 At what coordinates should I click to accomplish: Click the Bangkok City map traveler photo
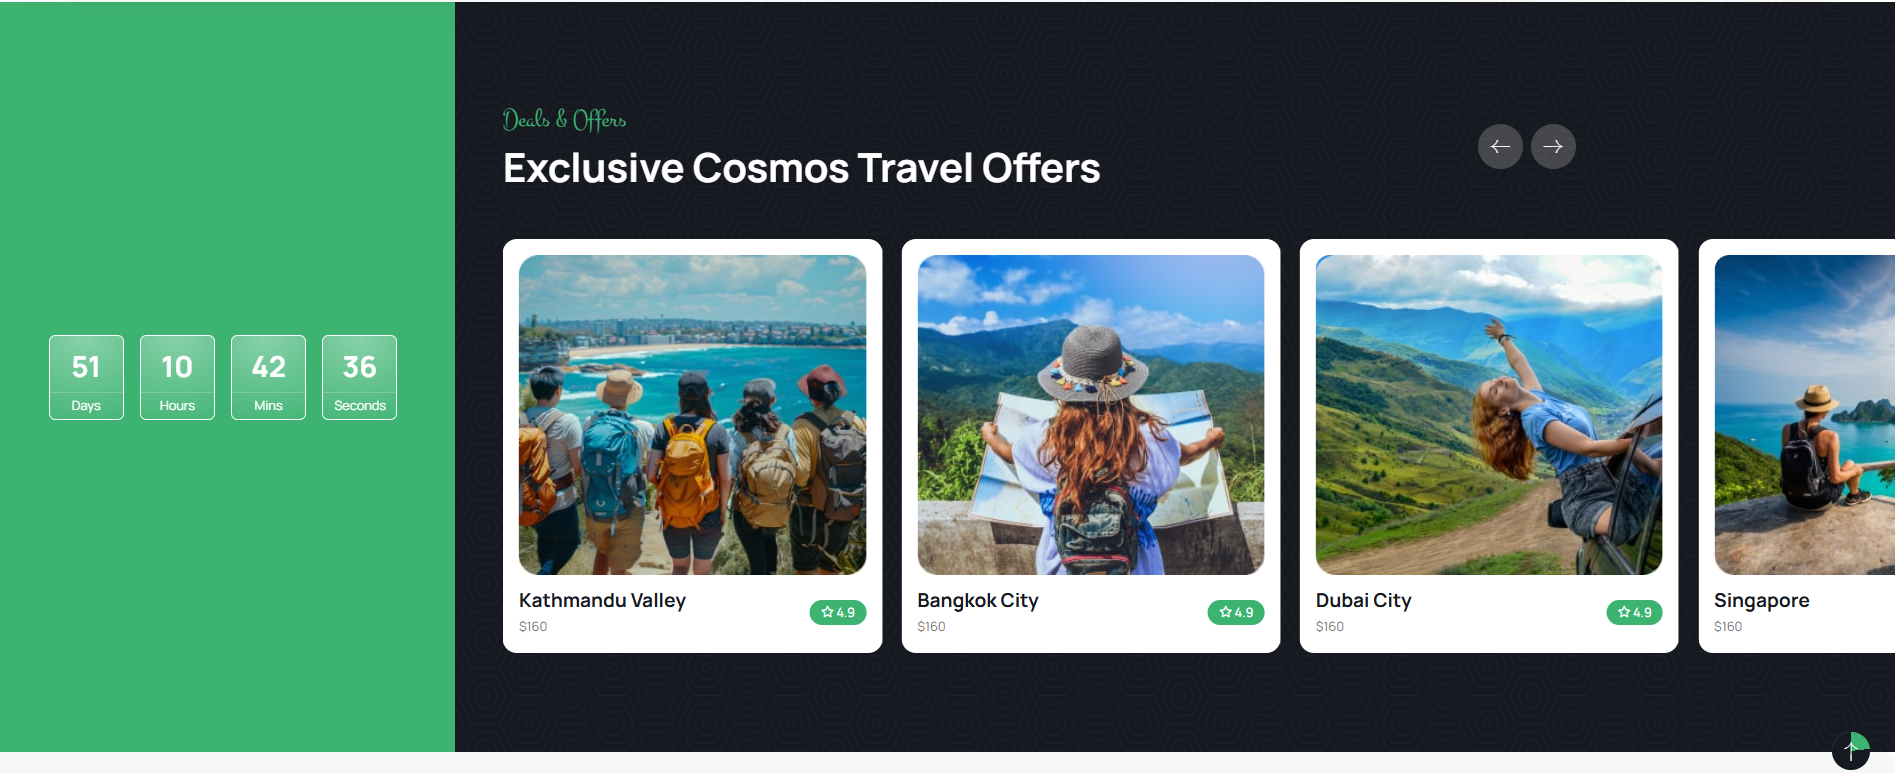click(1090, 415)
